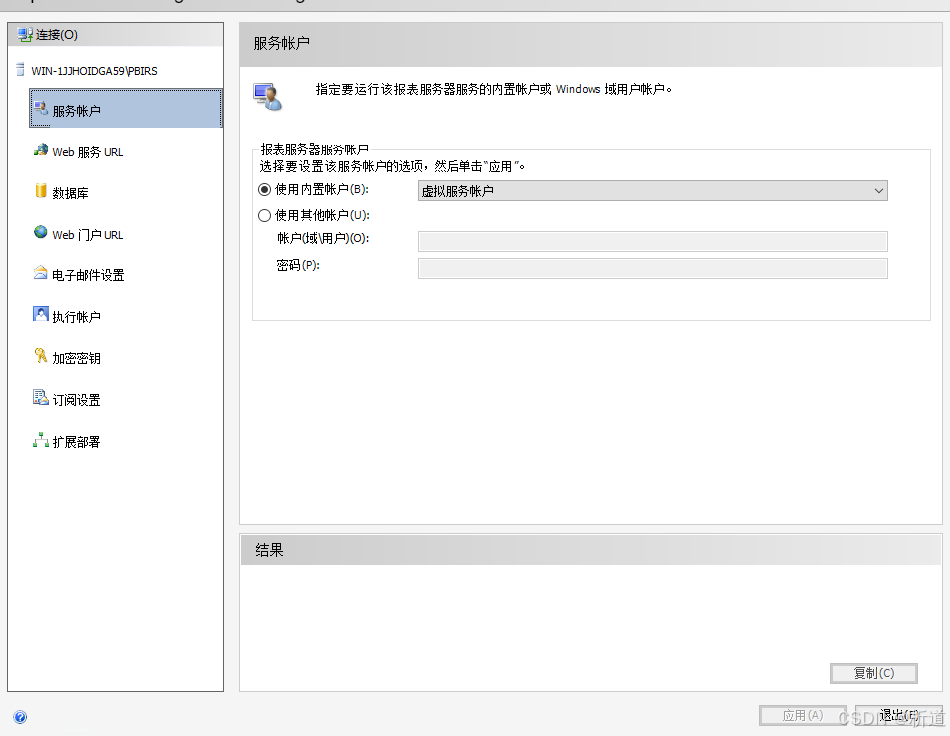
Task: Open the 数据库 settings page
Action: [x=70, y=193]
